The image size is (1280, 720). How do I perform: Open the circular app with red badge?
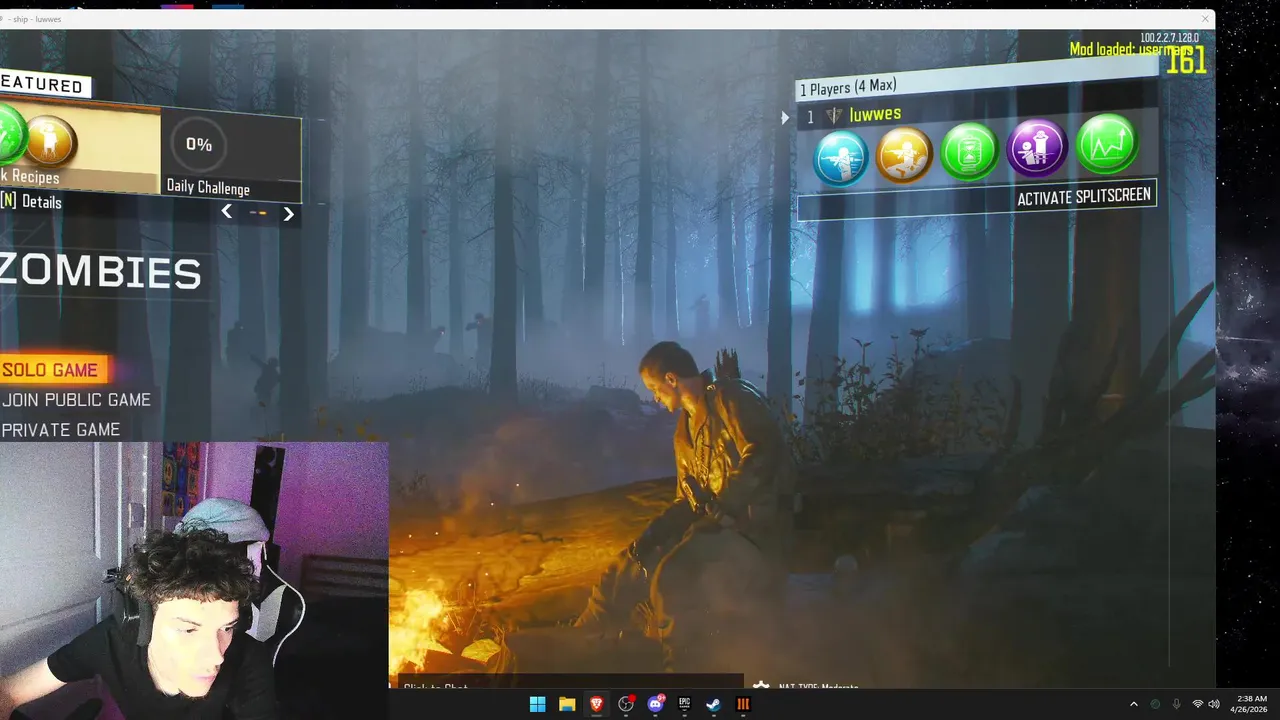click(x=626, y=704)
